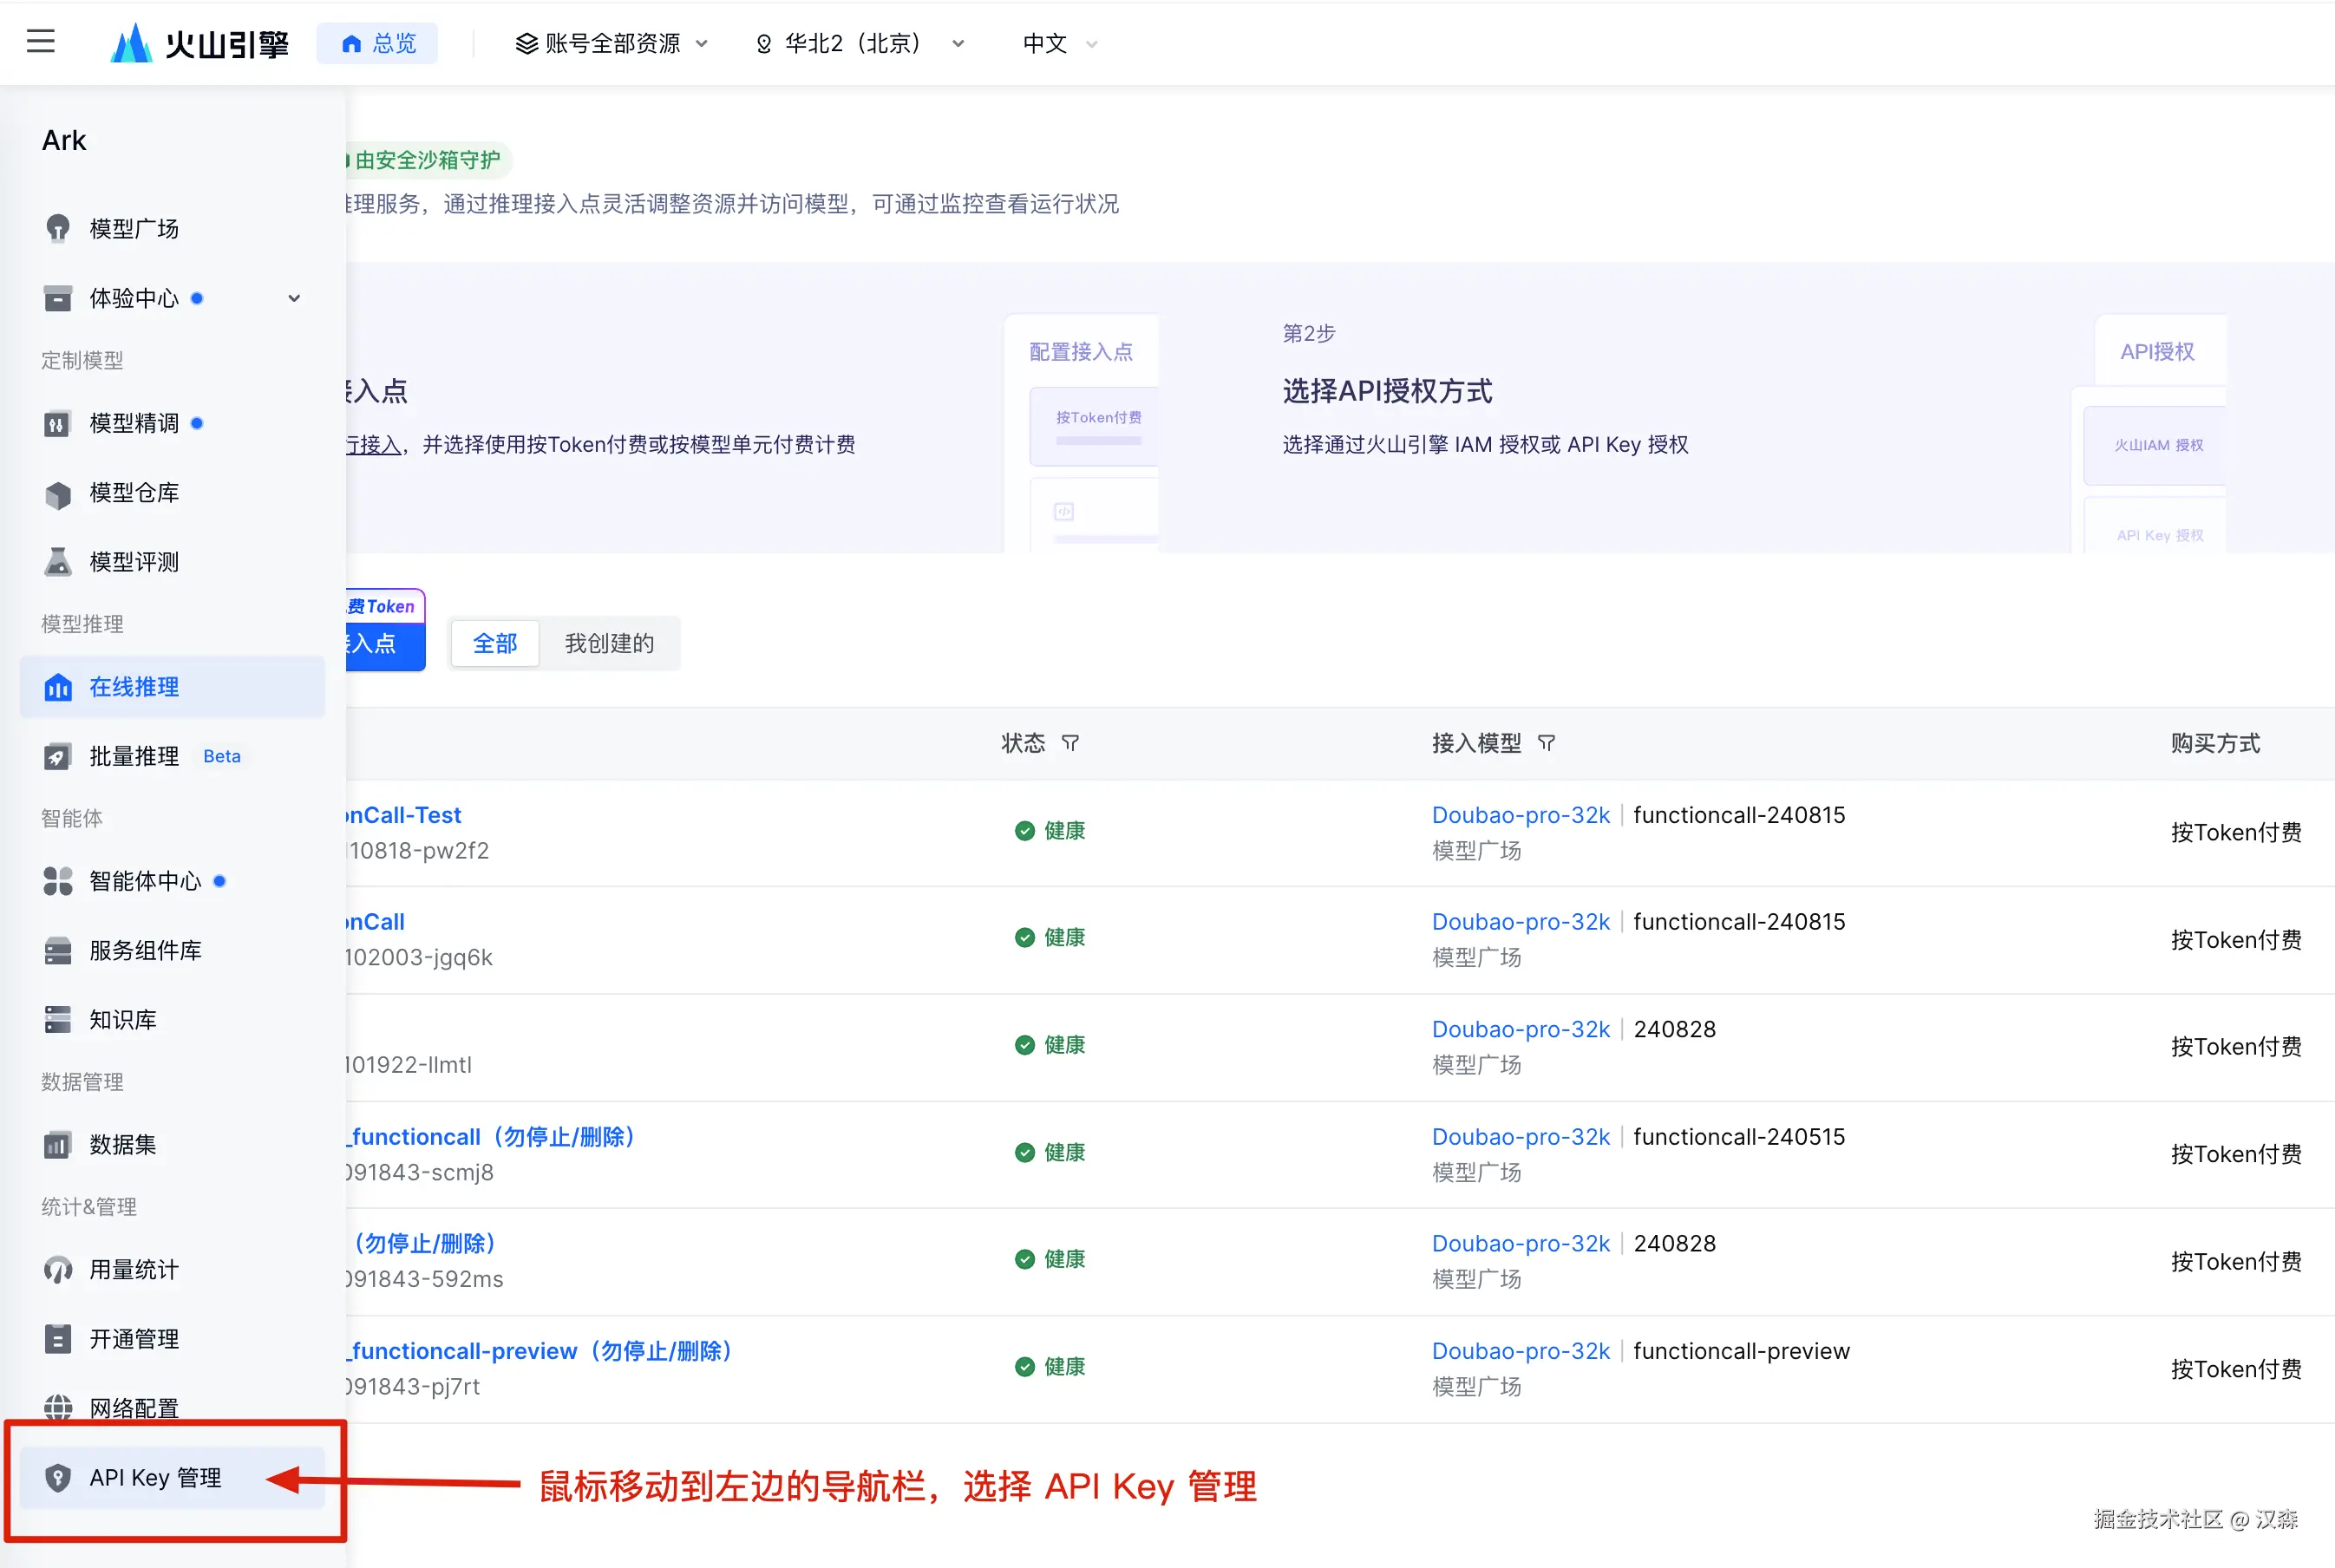The image size is (2335, 1568).
Task: Open the 状态 column filter
Action: 1070,743
